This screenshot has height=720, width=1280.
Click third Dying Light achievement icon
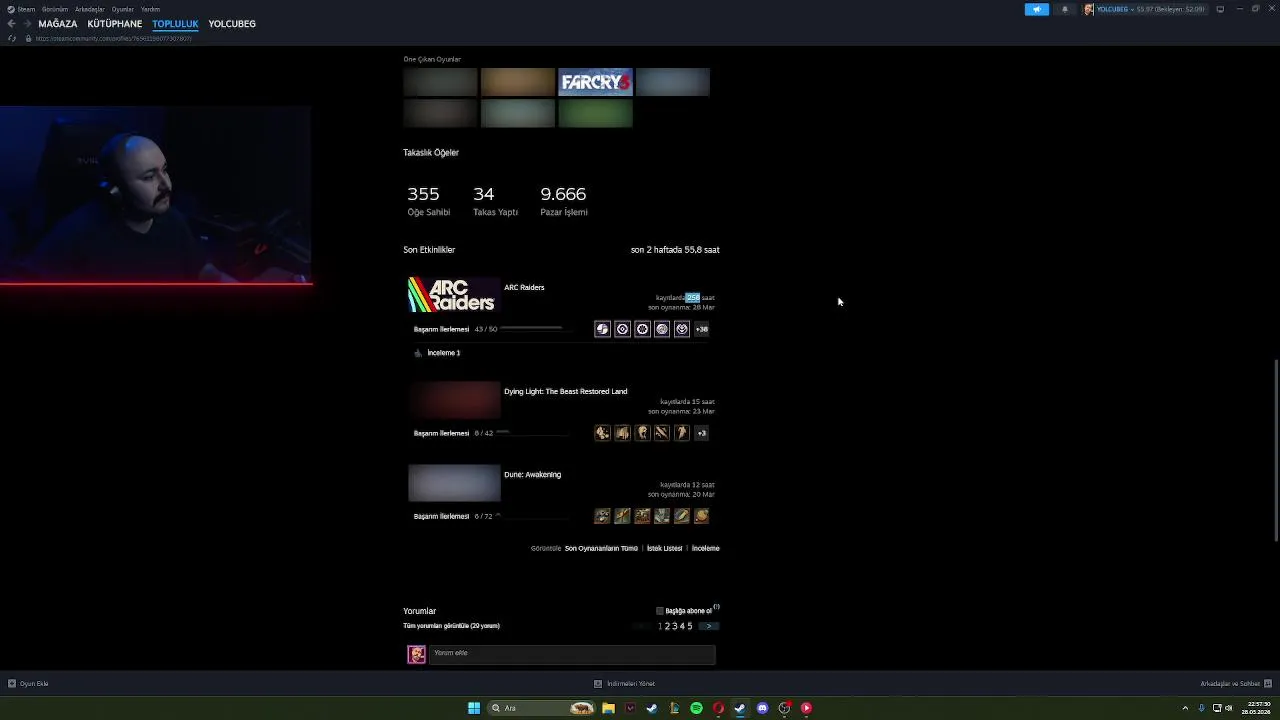(642, 433)
